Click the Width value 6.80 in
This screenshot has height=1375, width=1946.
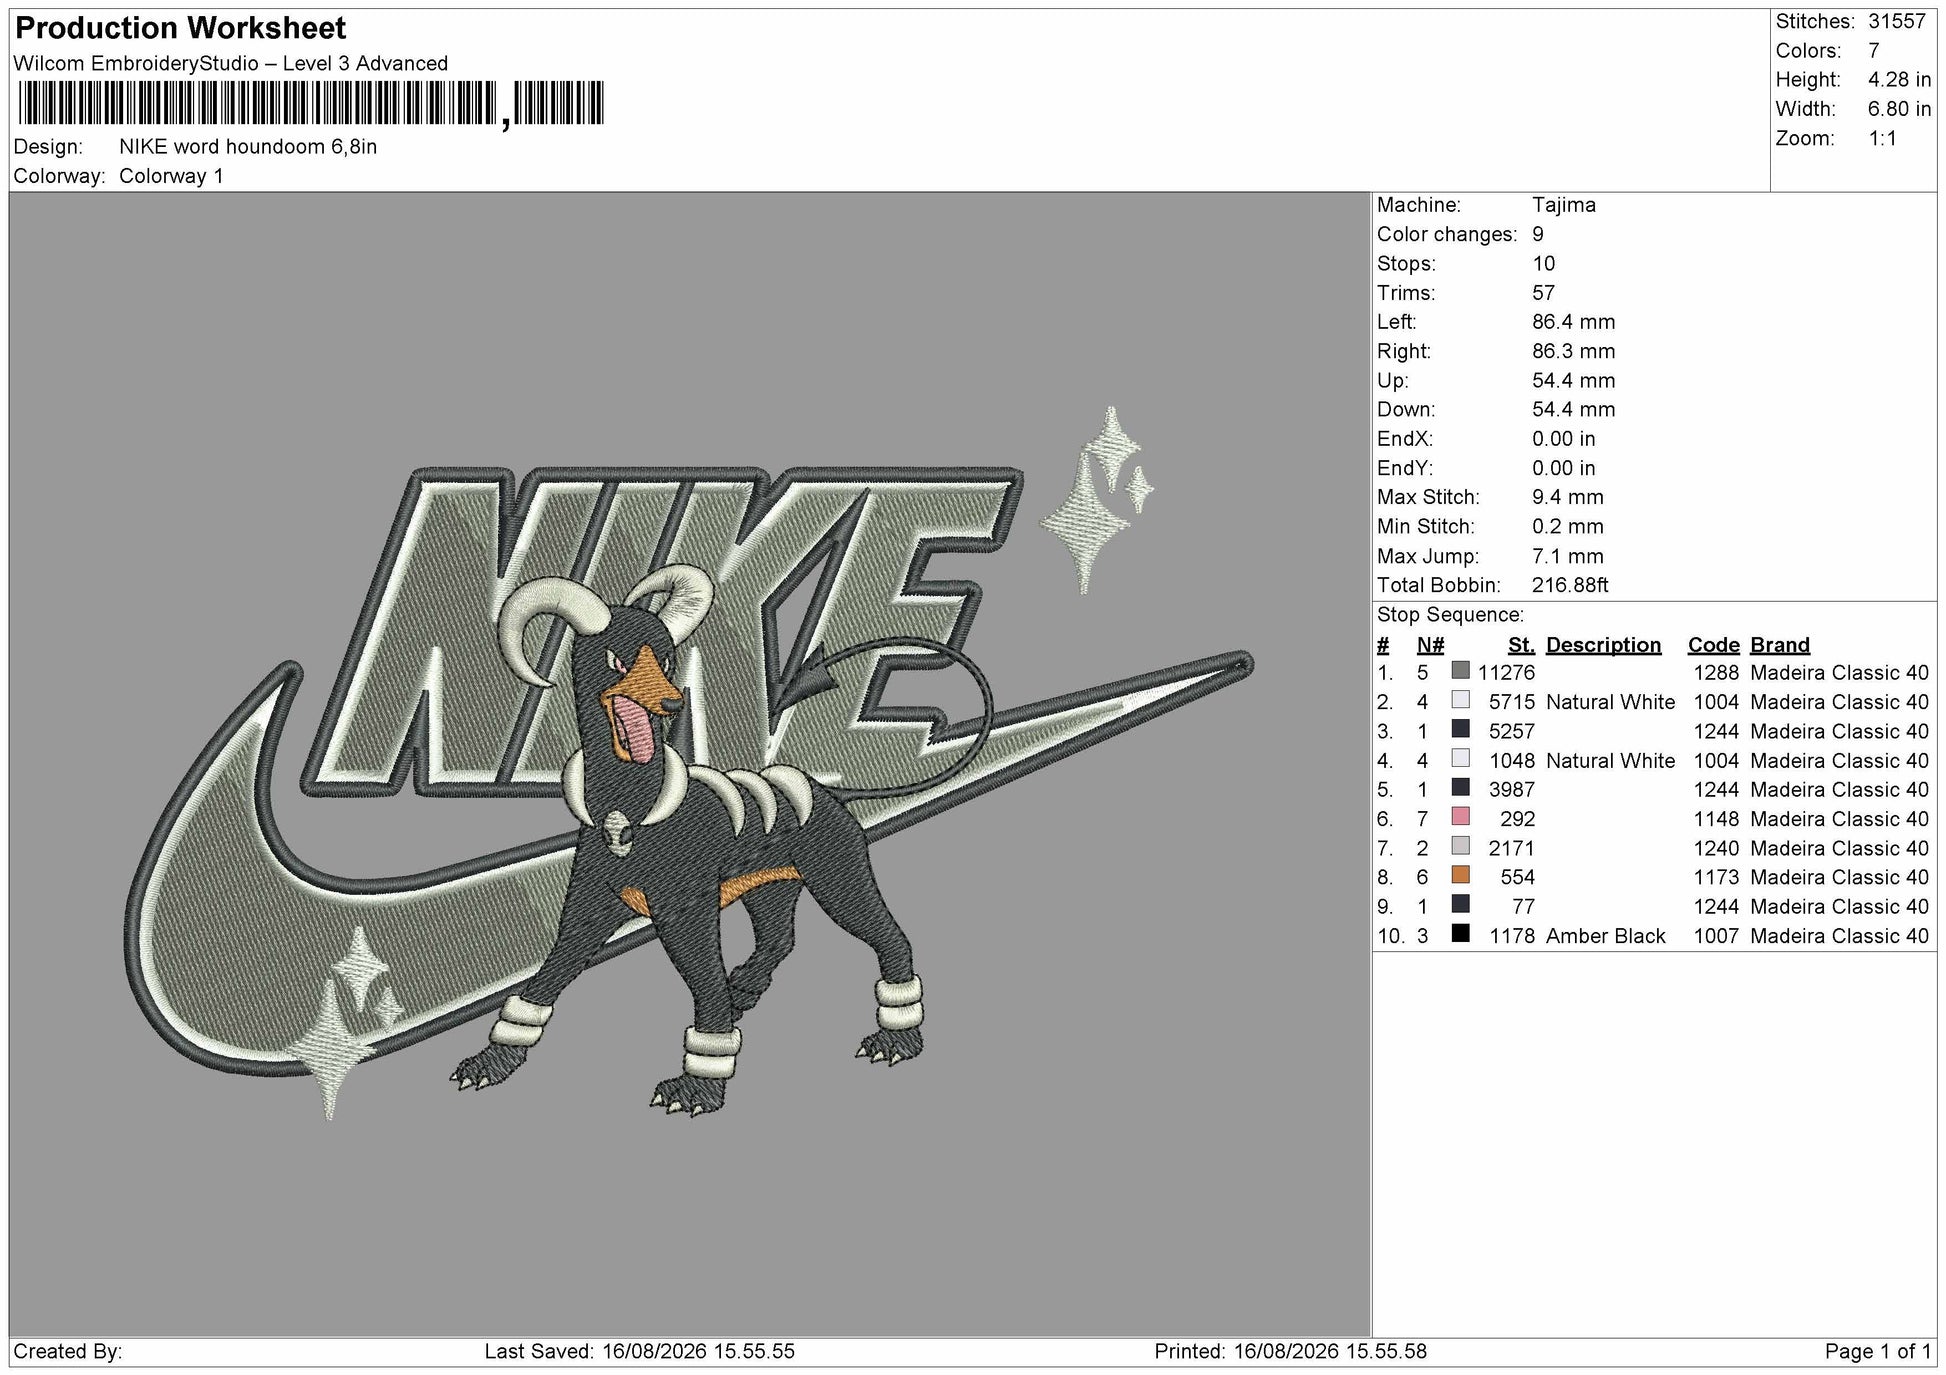tap(1900, 109)
